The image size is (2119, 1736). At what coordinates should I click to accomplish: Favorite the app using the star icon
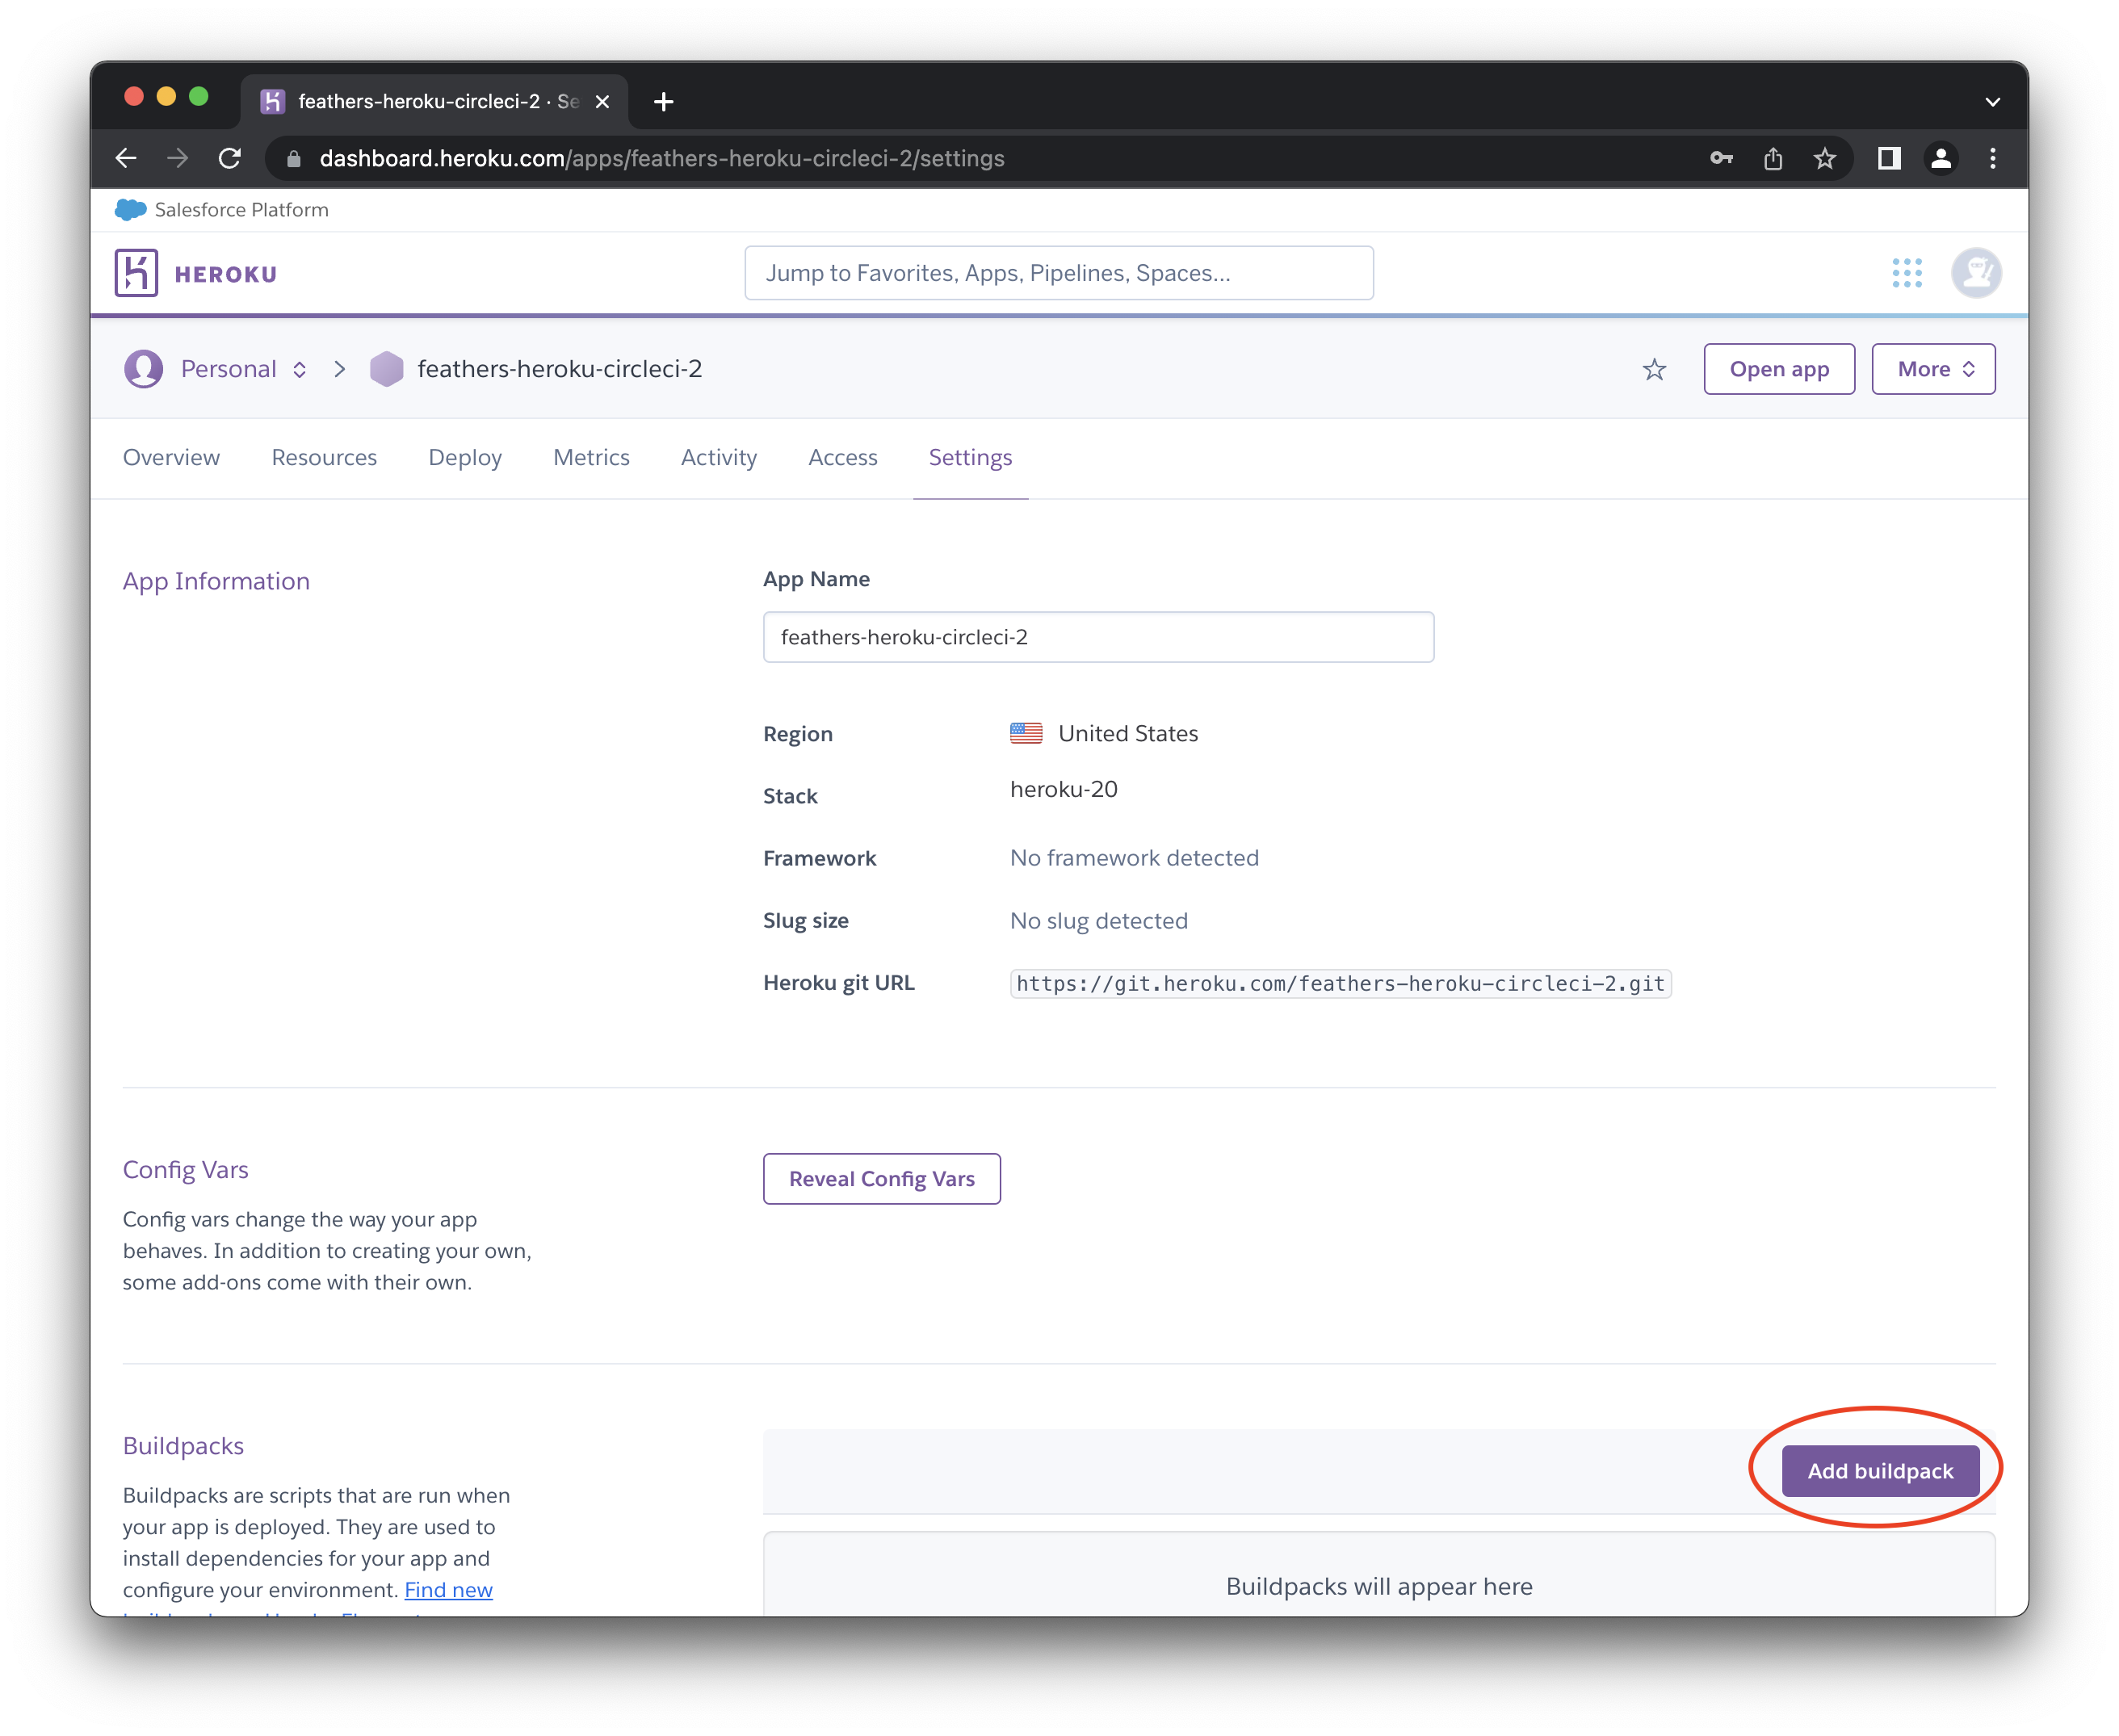1654,369
